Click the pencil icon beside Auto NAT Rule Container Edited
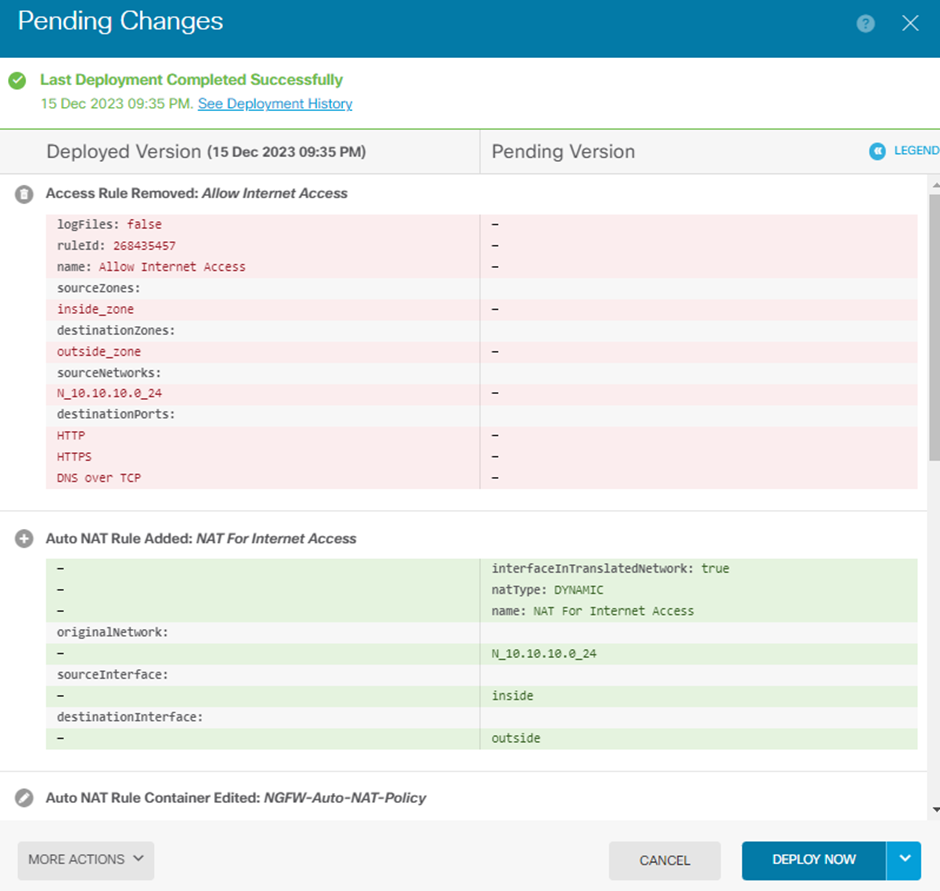940x891 pixels. pyautogui.click(x=24, y=798)
